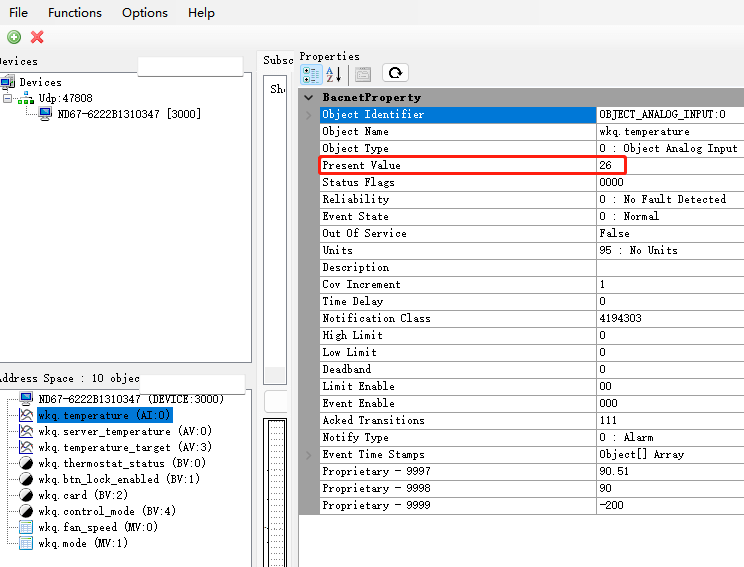744x567 pixels.
Task: Click the Status Flags property row
Action: coord(531,183)
